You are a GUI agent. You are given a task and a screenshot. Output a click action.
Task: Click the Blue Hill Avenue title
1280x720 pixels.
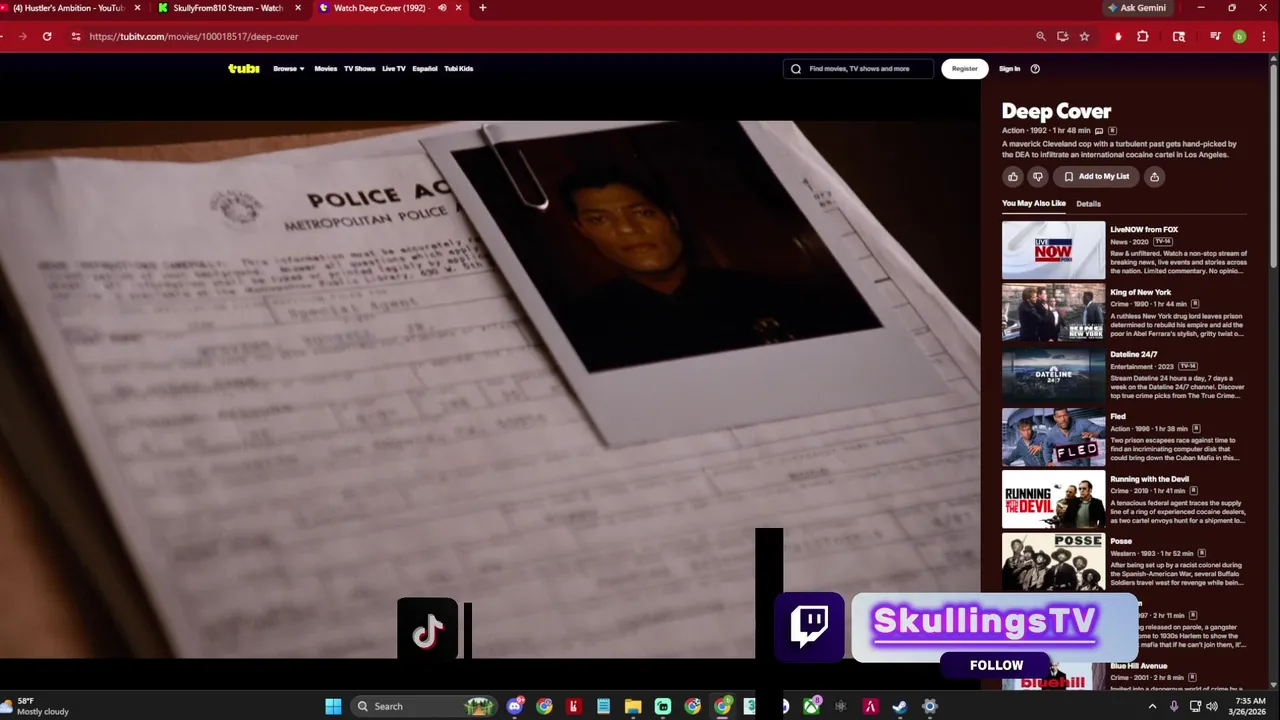coord(1138,666)
